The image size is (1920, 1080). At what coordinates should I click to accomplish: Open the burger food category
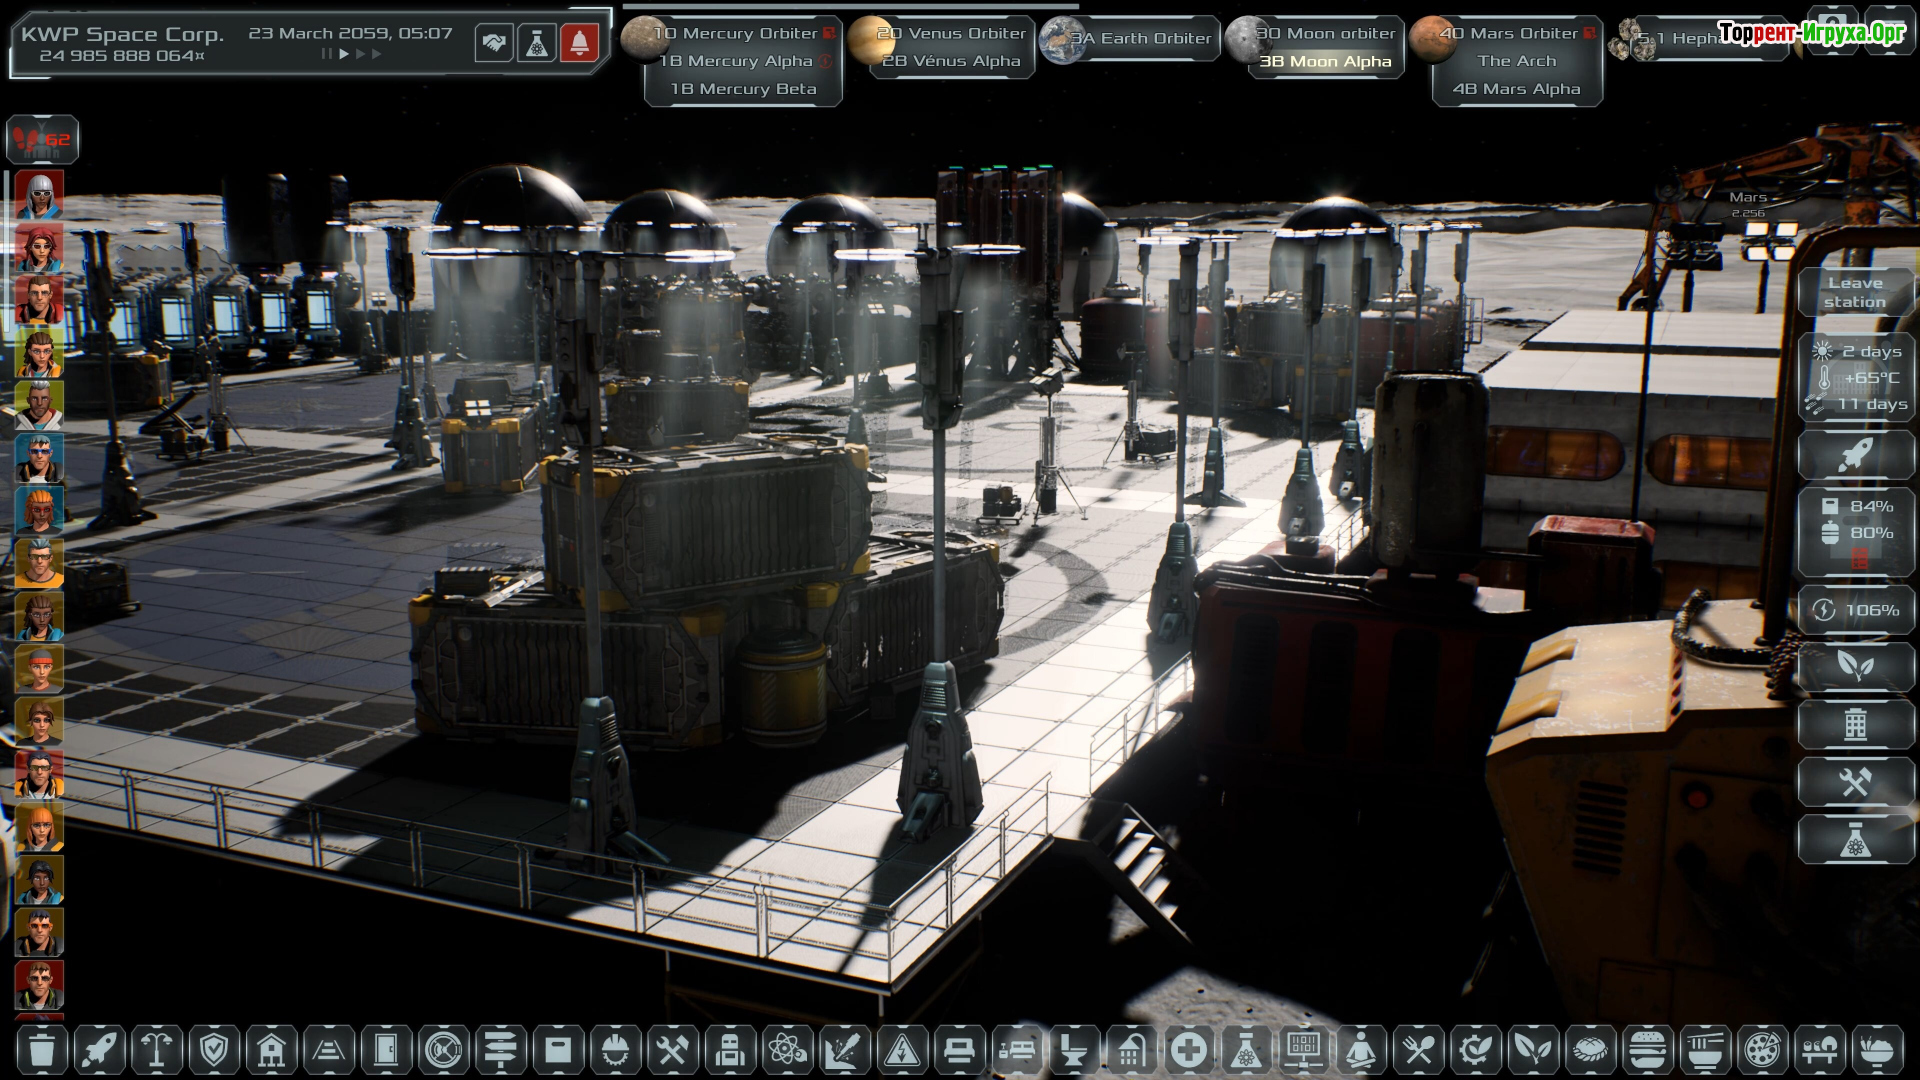tap(1647, 1050)
